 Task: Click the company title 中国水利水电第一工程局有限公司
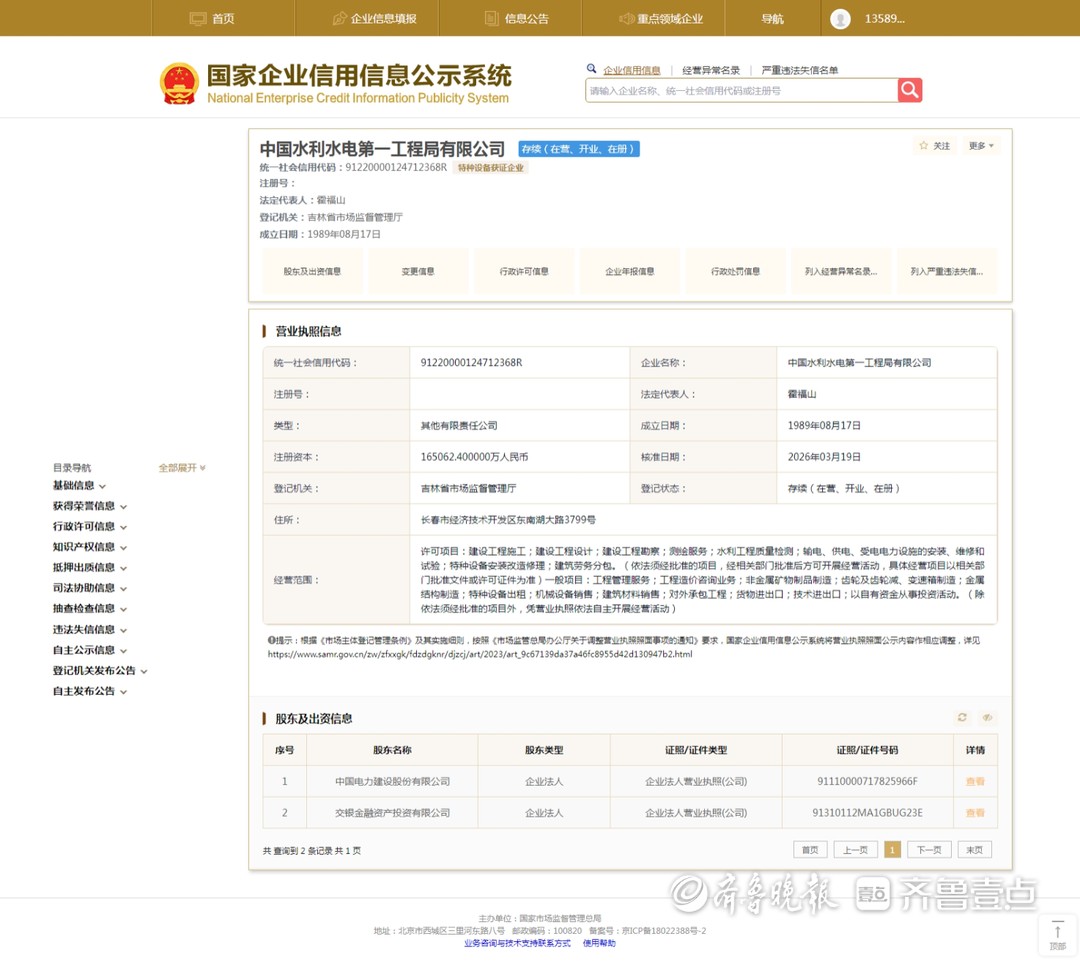(x=382, y=149)
